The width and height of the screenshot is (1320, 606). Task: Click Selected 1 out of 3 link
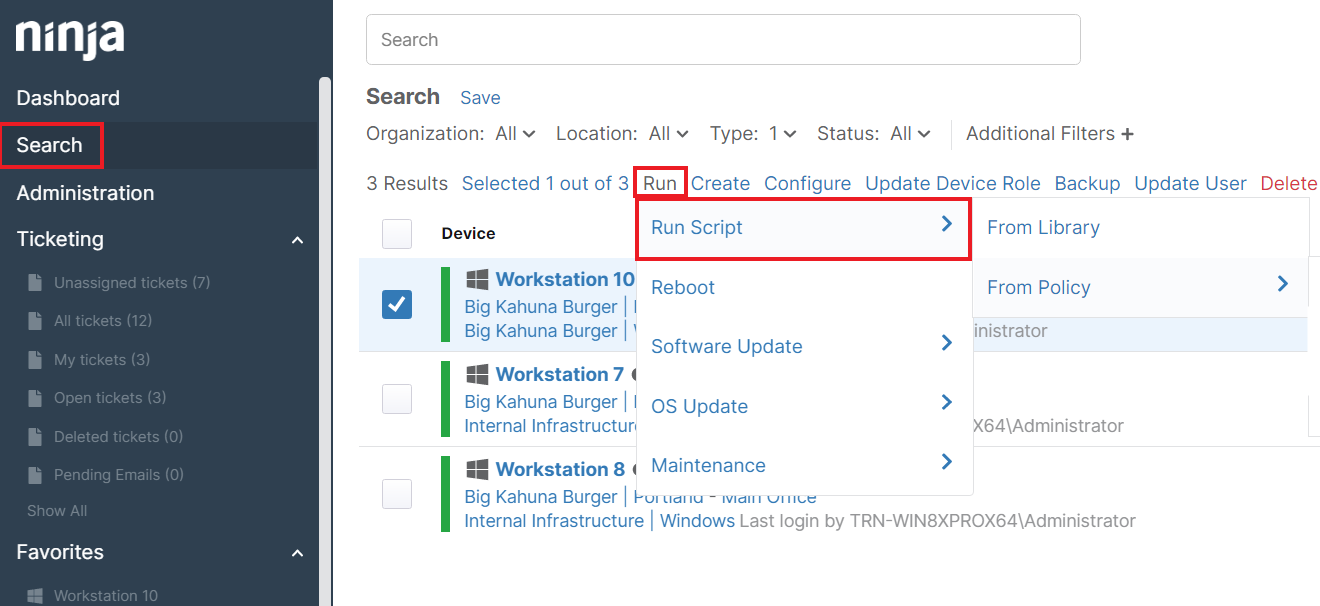545,183
